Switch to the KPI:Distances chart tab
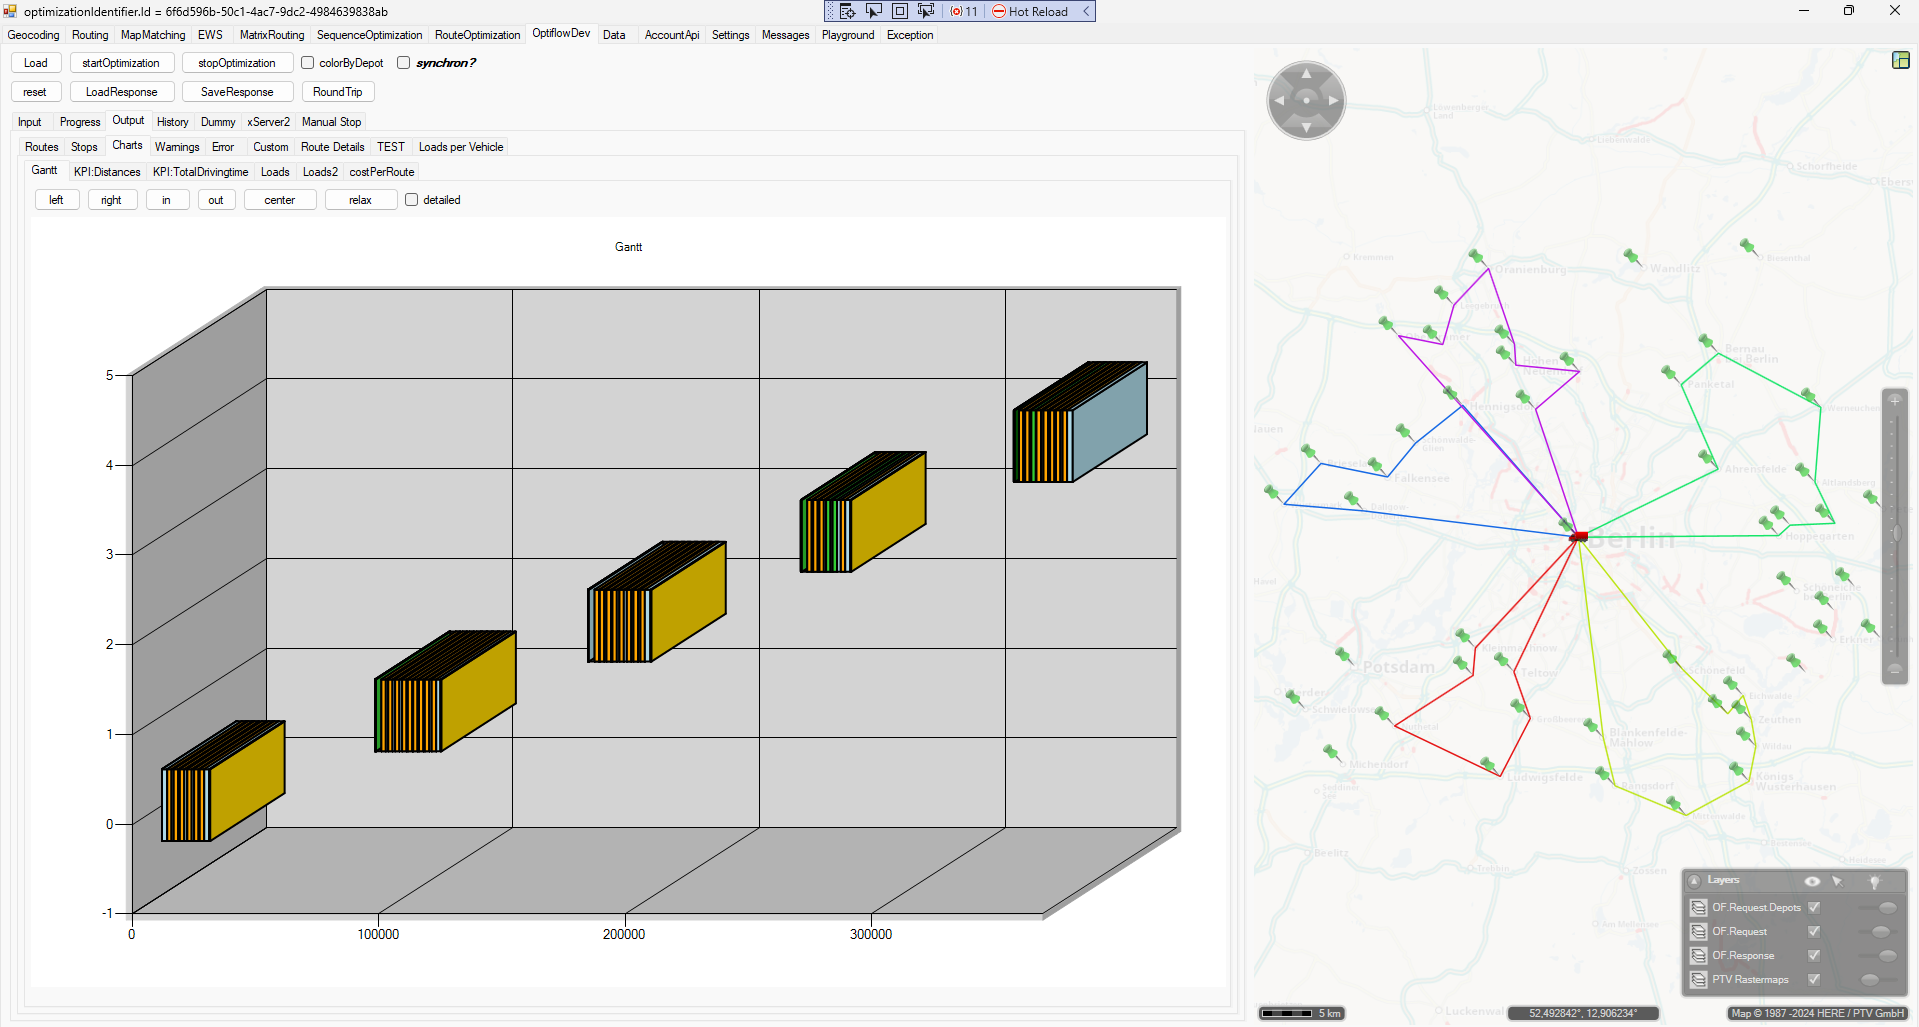 [107, 172]
